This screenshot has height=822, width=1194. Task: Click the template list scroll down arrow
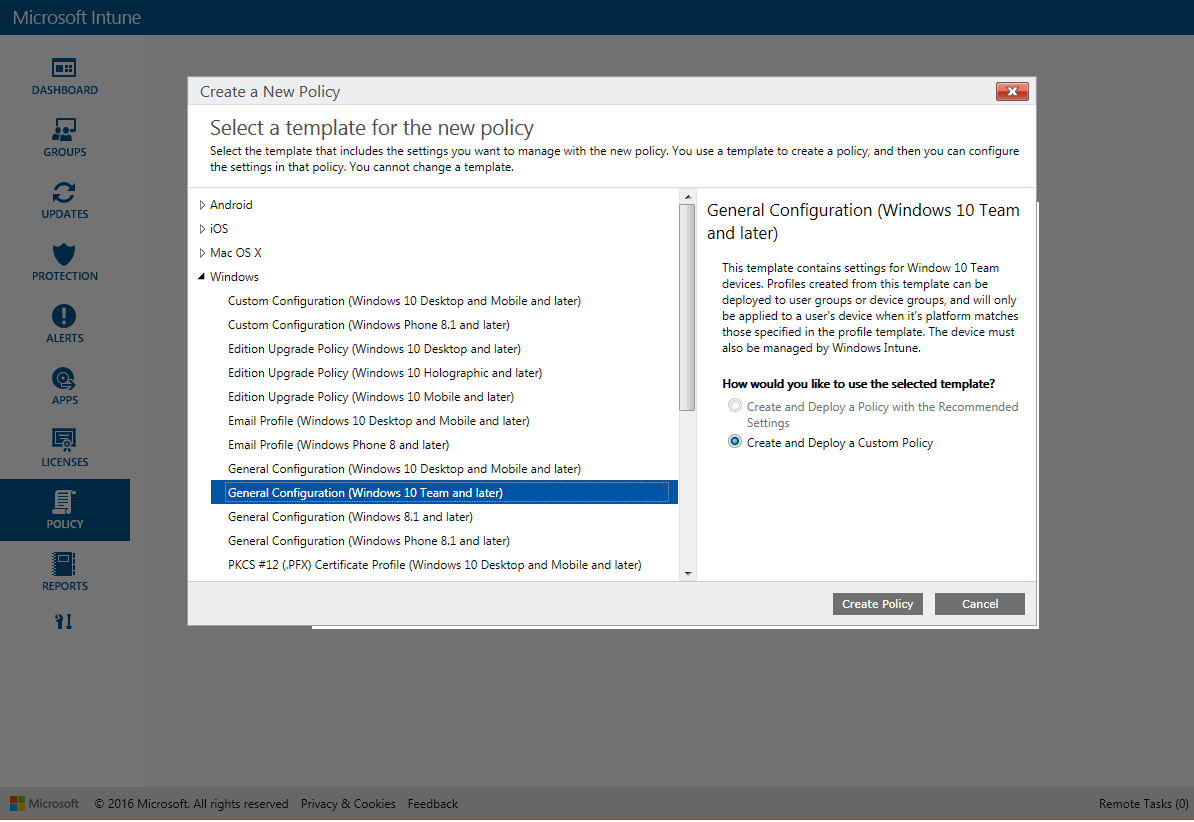click(687, 573)
